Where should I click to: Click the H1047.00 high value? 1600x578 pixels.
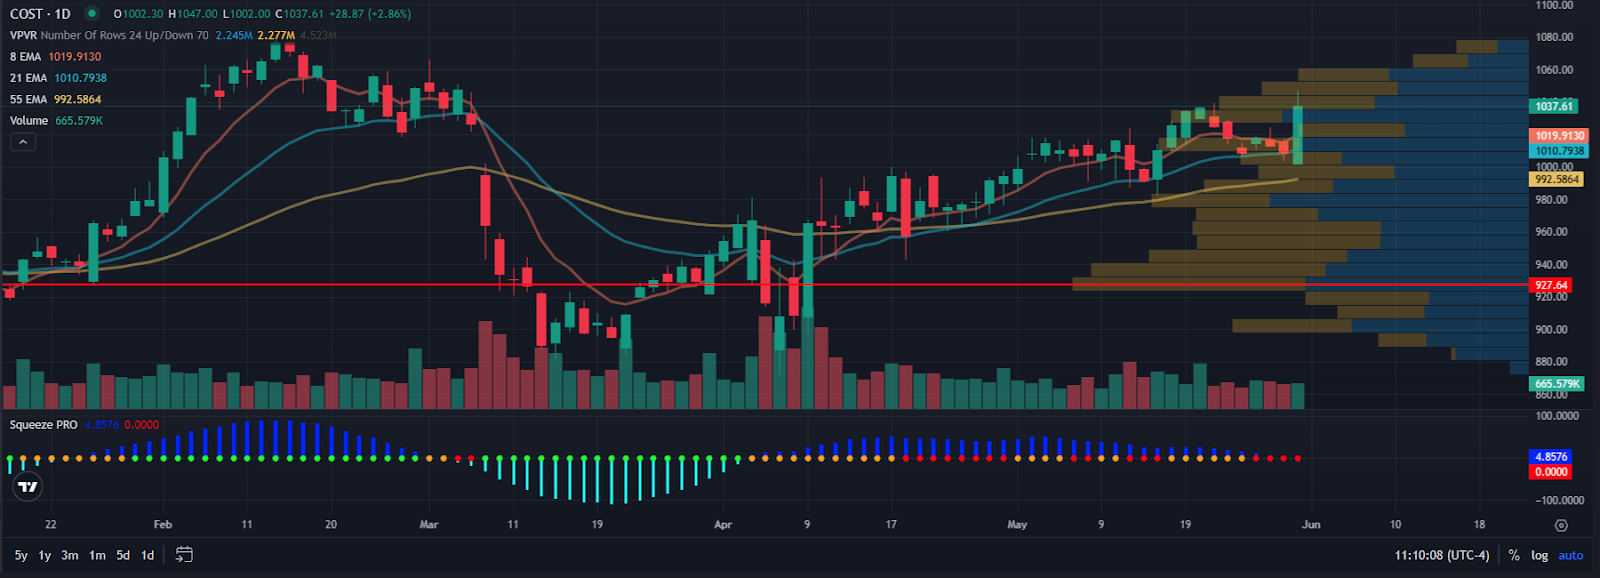(x=193, y=14)
